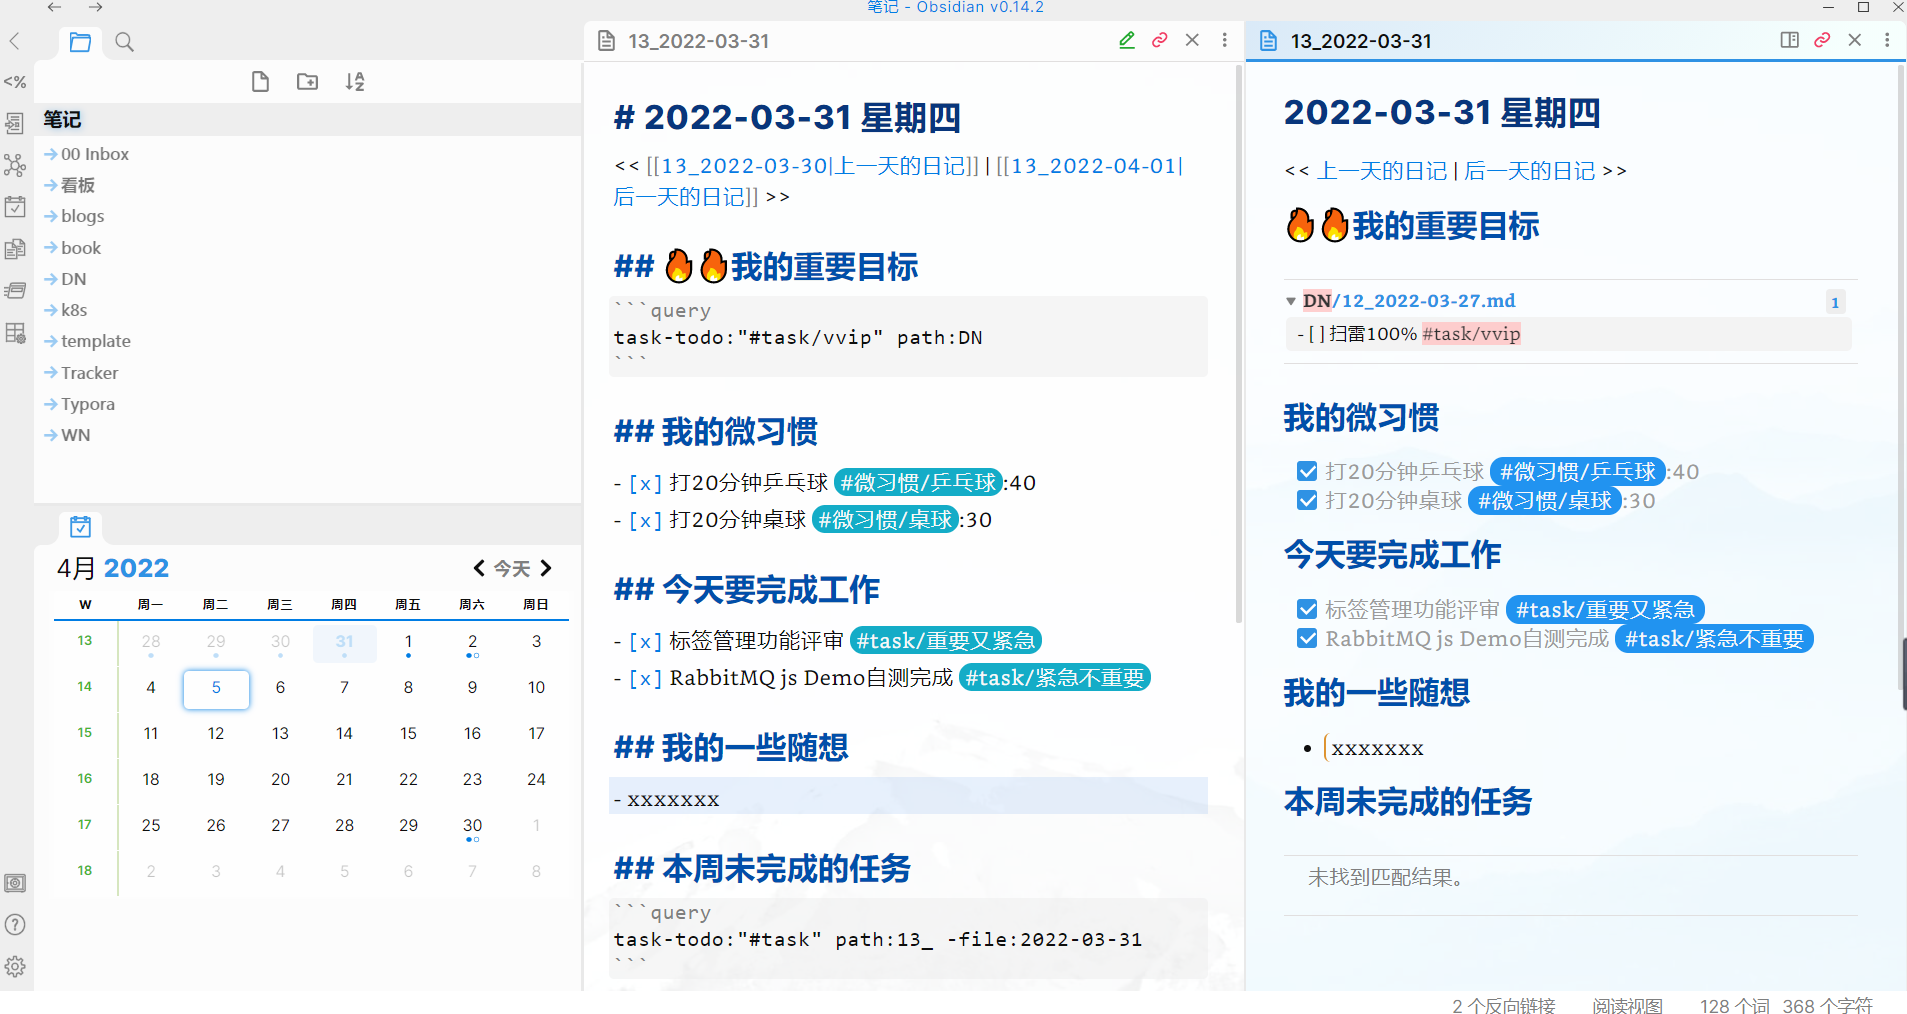
Task: Toggle link for left editor pane
Action: tap(1160, 40)
